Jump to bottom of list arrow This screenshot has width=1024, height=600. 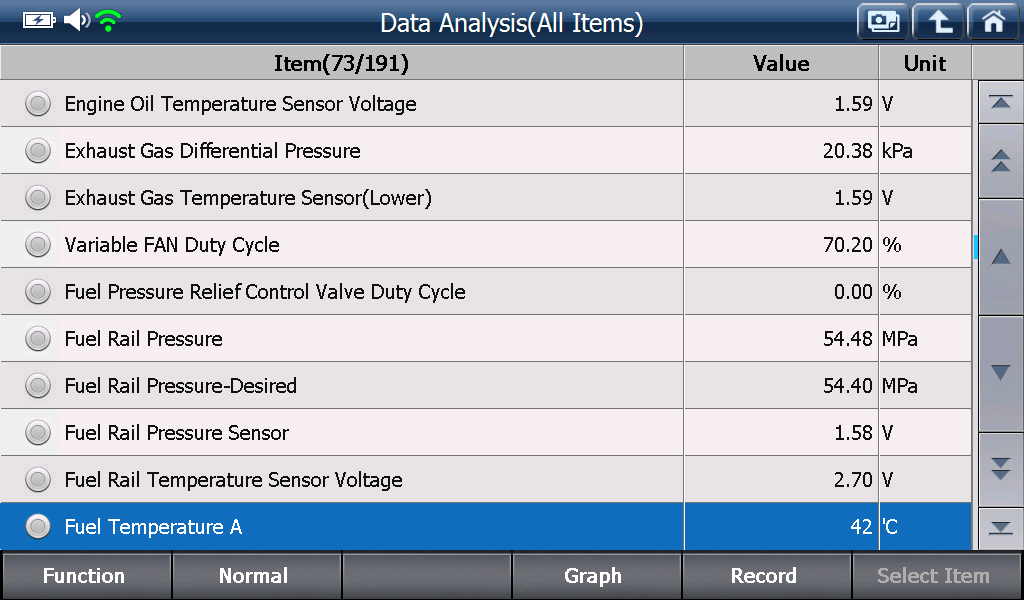1000,528
